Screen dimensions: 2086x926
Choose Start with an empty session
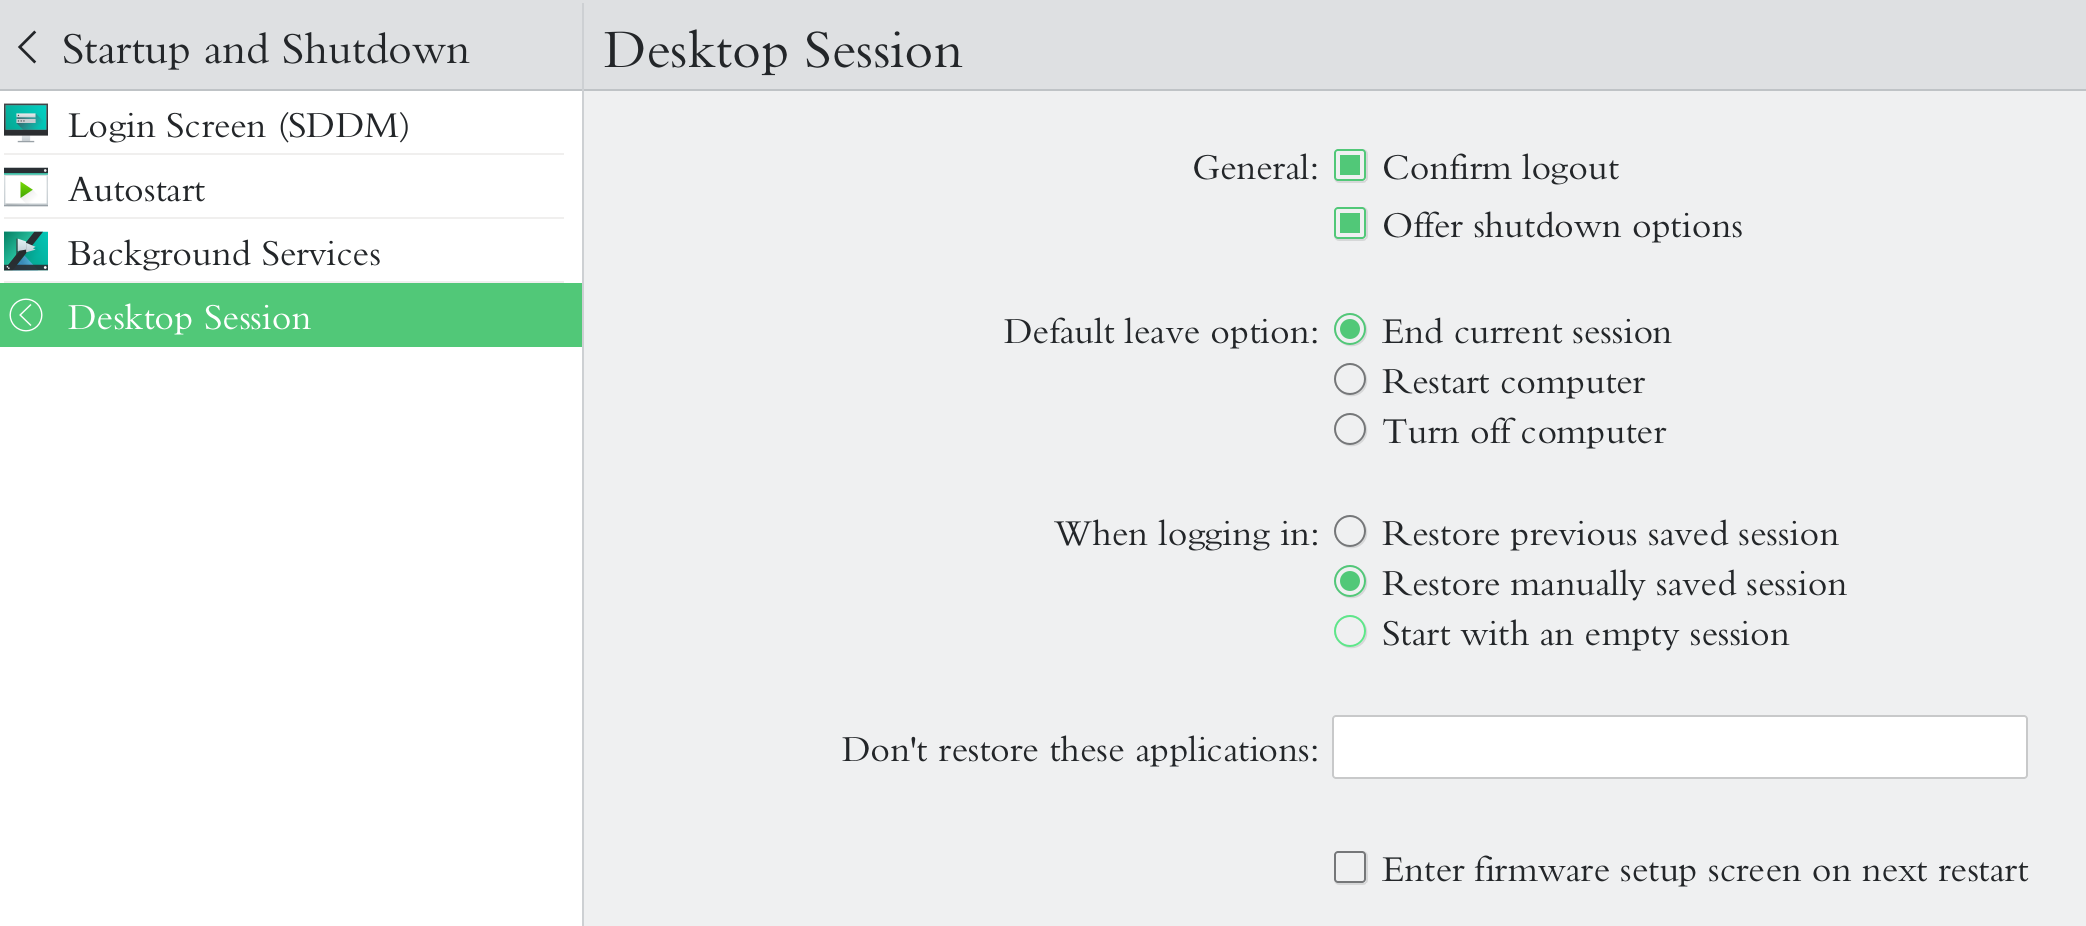click(x=1350, y=633)
